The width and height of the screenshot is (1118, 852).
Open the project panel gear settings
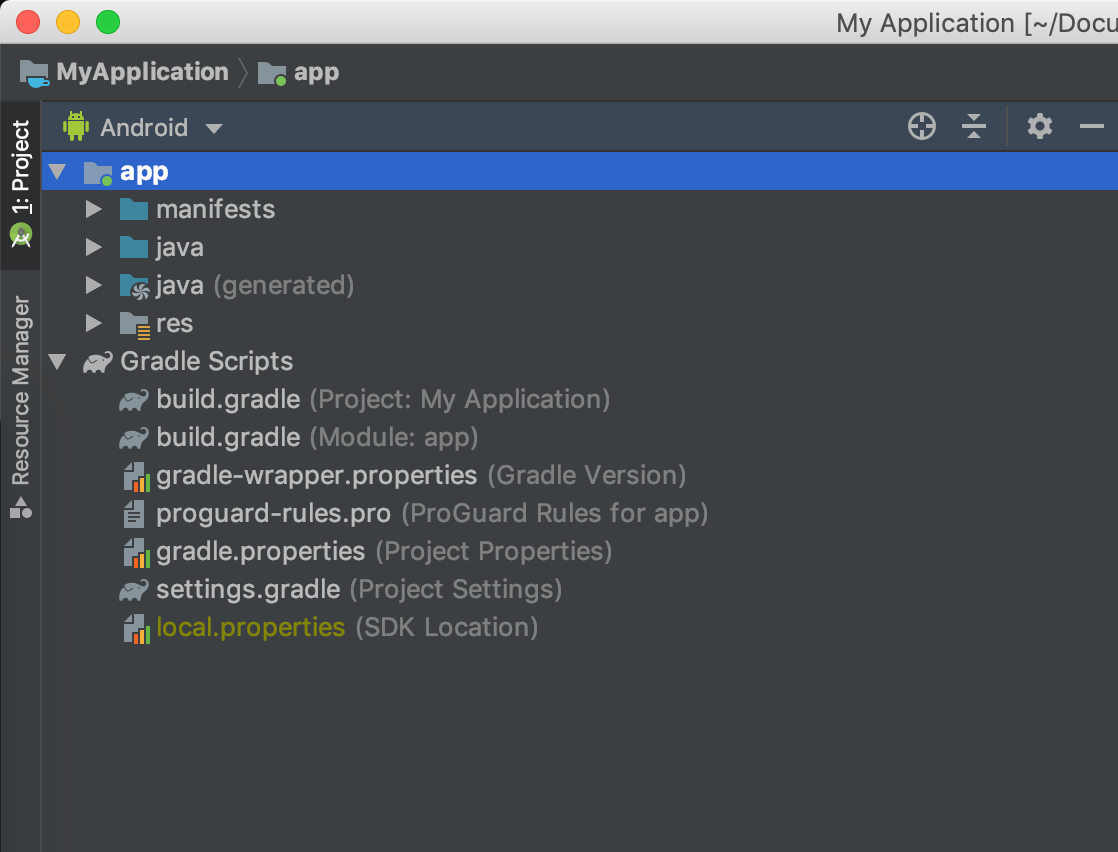coord(1040,127)
